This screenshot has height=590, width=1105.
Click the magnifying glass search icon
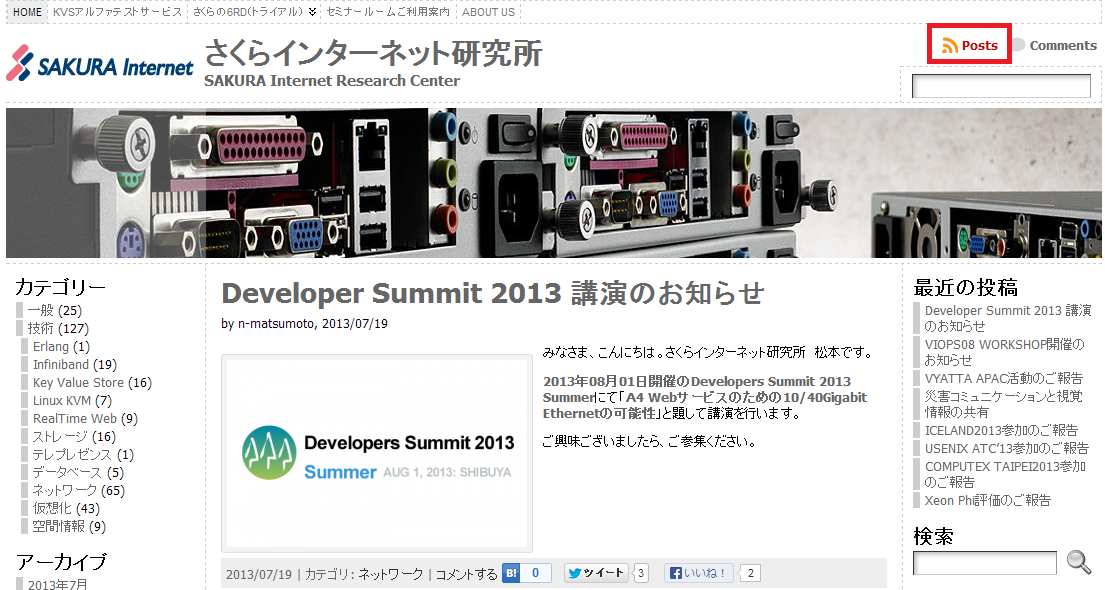pos(1079,562)
